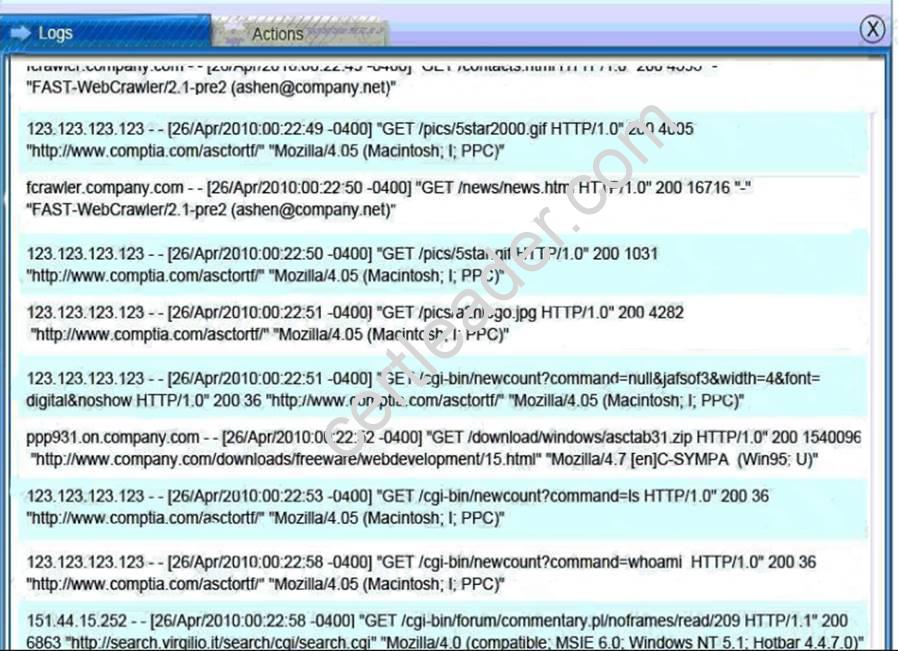Select the newcount command=whoami log entry

[300, 566]
